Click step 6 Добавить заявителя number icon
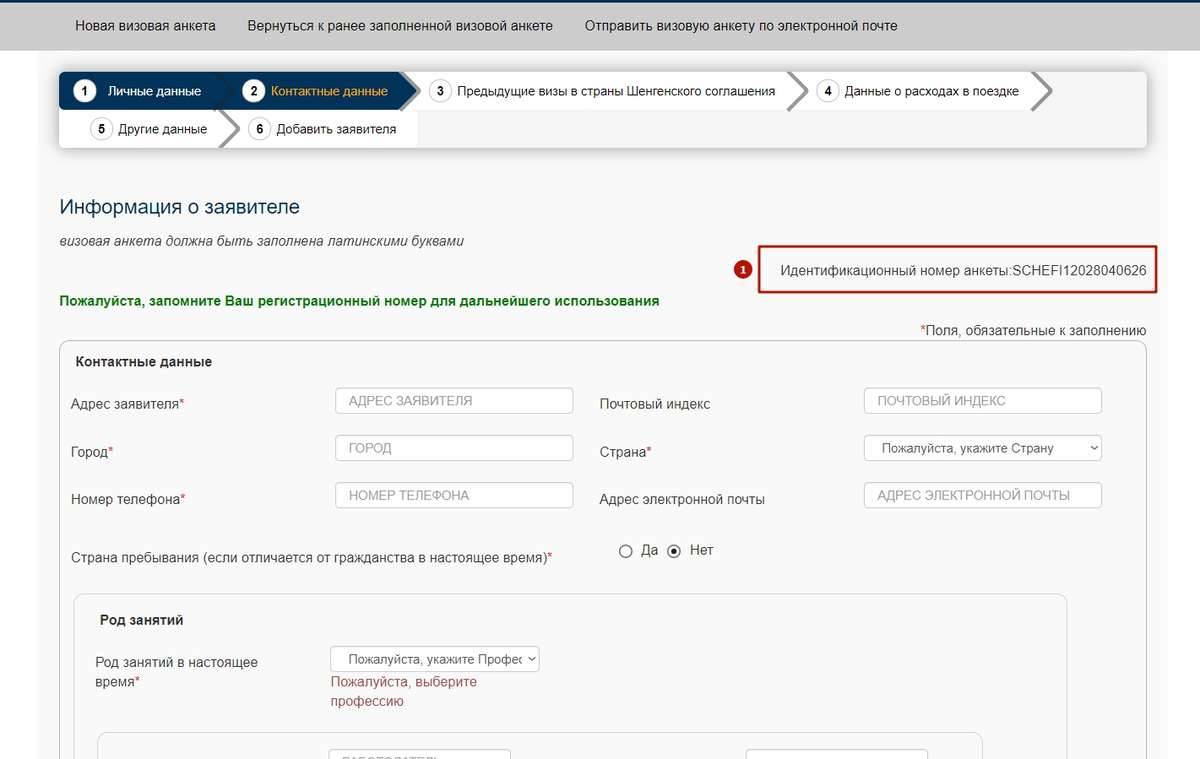The width and height of the screenshot is (1200, 759). [259, 129]
